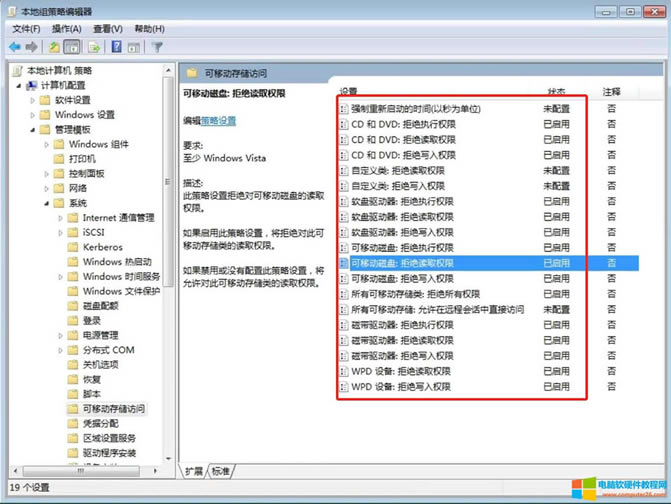The height and width of the screenshot is (504, 671).
Task: Click the Forward arrow toolbar icon
Action: coord(31,46)
